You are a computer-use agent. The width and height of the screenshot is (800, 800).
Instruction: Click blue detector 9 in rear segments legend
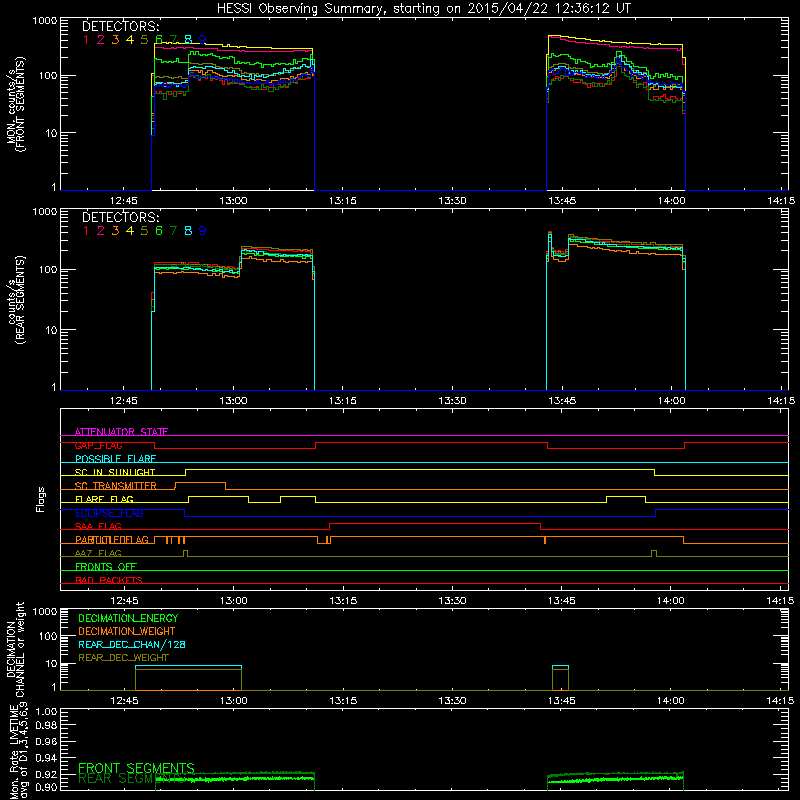[203, 231]
